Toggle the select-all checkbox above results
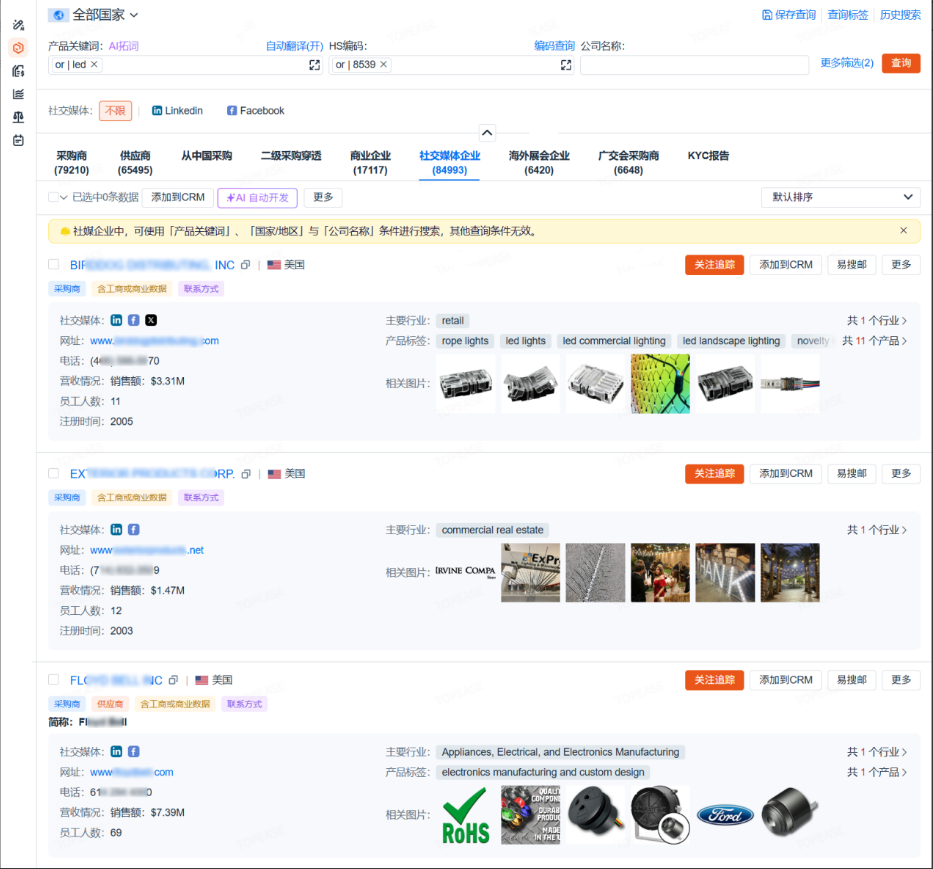933x869 pixels. click(54, 197)
